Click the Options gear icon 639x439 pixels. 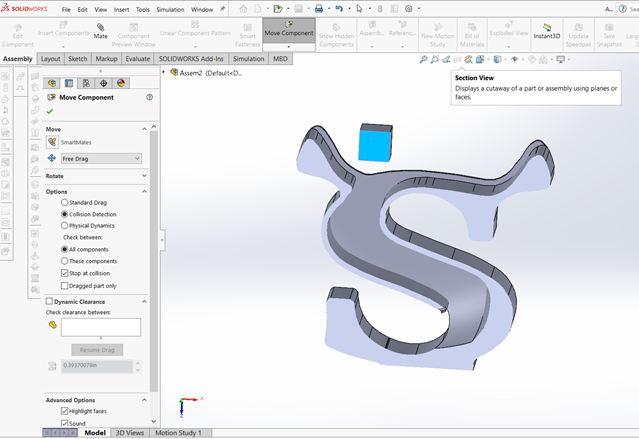click(409, 9)
